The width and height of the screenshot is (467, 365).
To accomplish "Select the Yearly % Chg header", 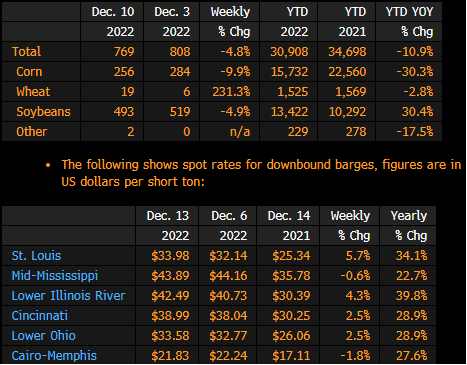I will click(409, 226).
